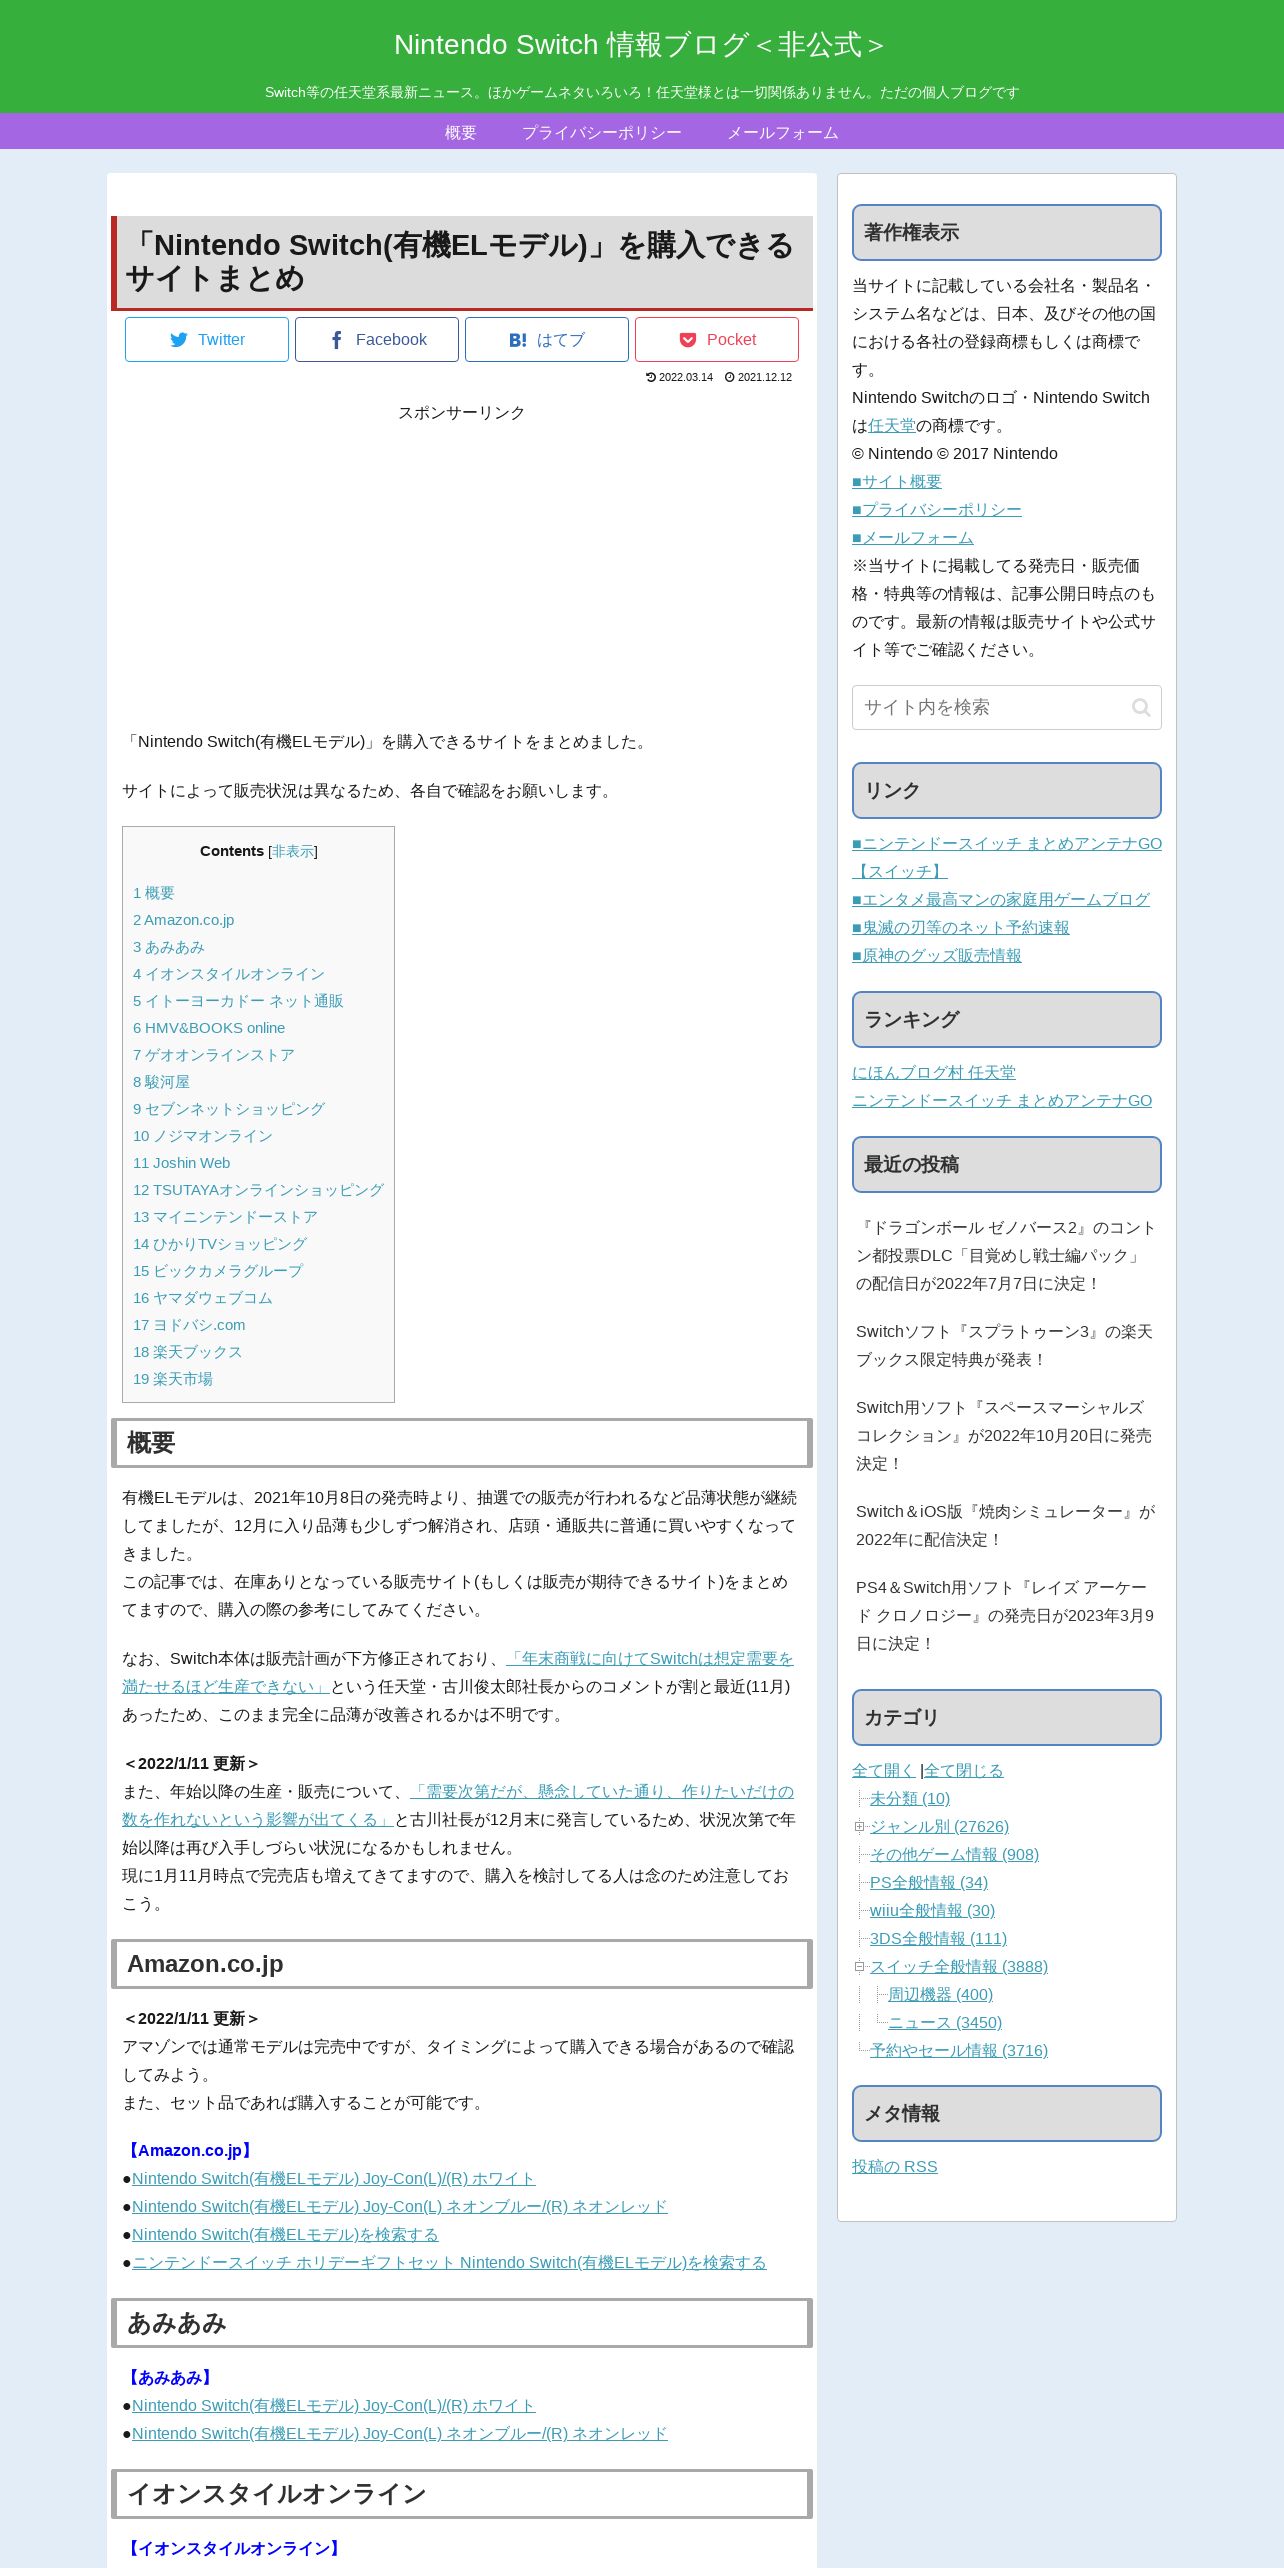Share the article on Facebook
The height and width of the screenshot is (2568, 1284).
pos(377,339)
